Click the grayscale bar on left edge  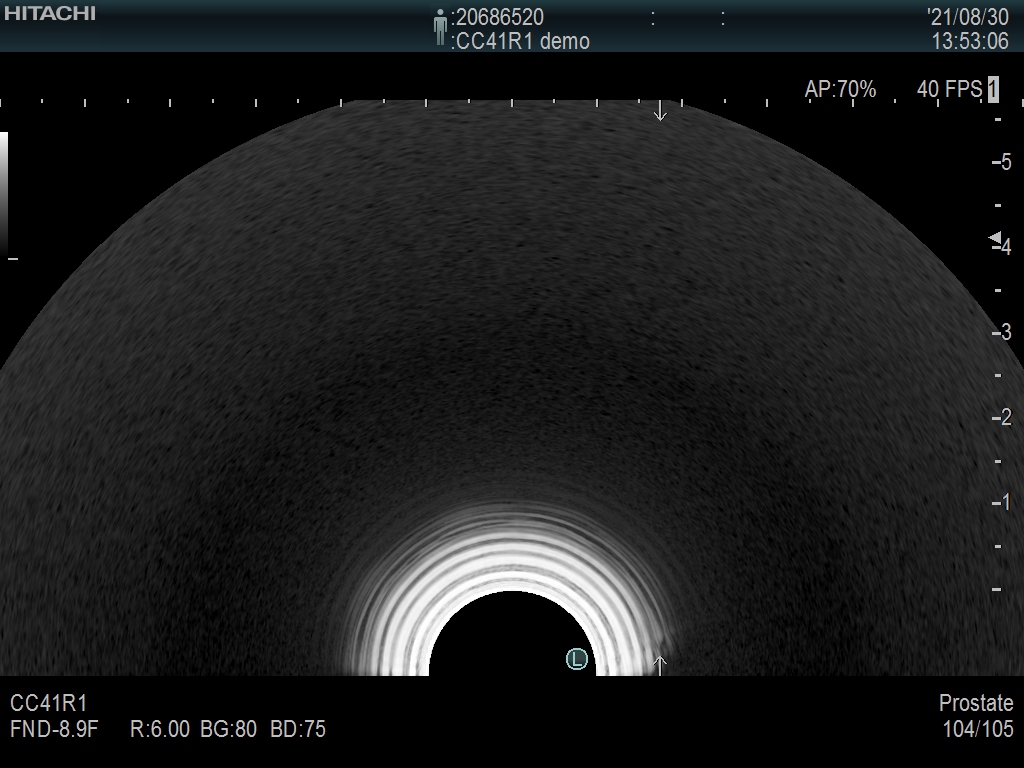(4, 194)
